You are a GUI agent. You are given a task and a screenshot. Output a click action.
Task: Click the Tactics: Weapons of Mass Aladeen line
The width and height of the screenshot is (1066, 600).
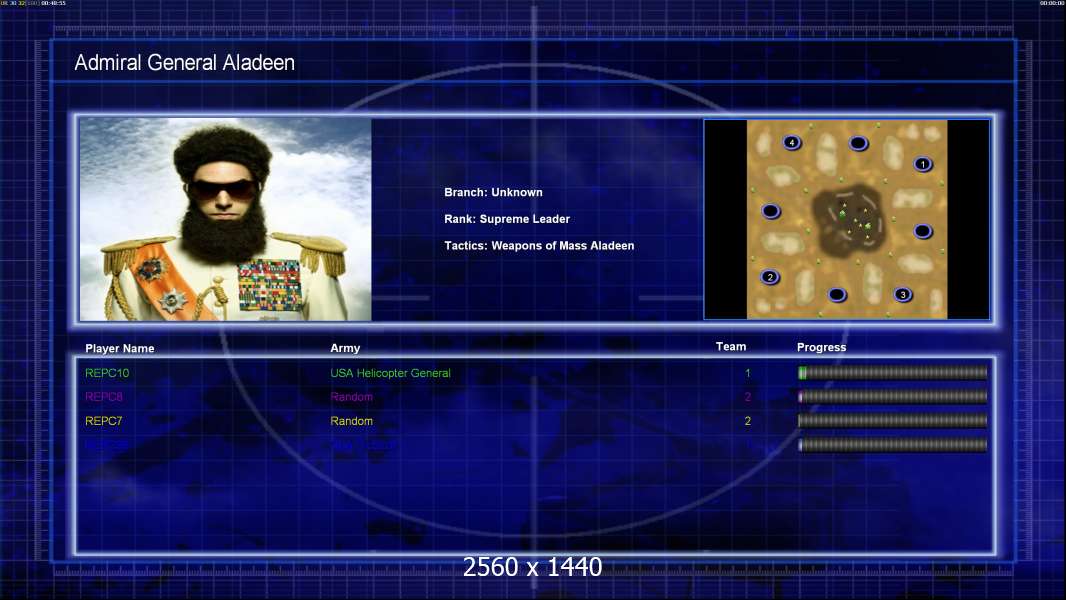click(539, 245)
